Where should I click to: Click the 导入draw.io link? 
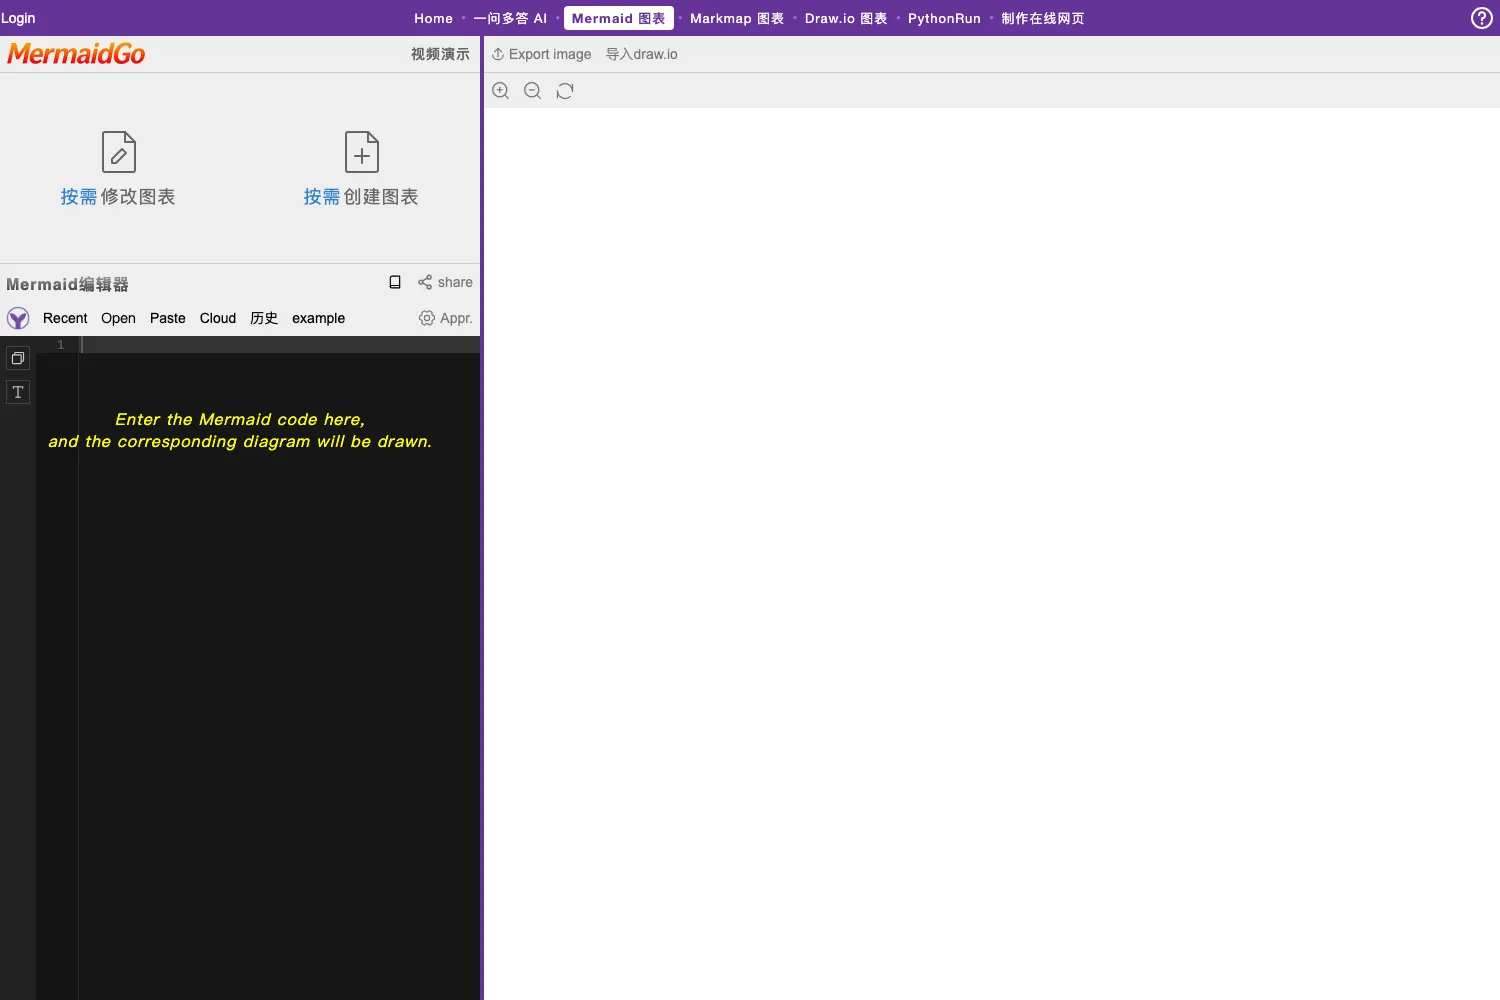(x=642, y=54)
